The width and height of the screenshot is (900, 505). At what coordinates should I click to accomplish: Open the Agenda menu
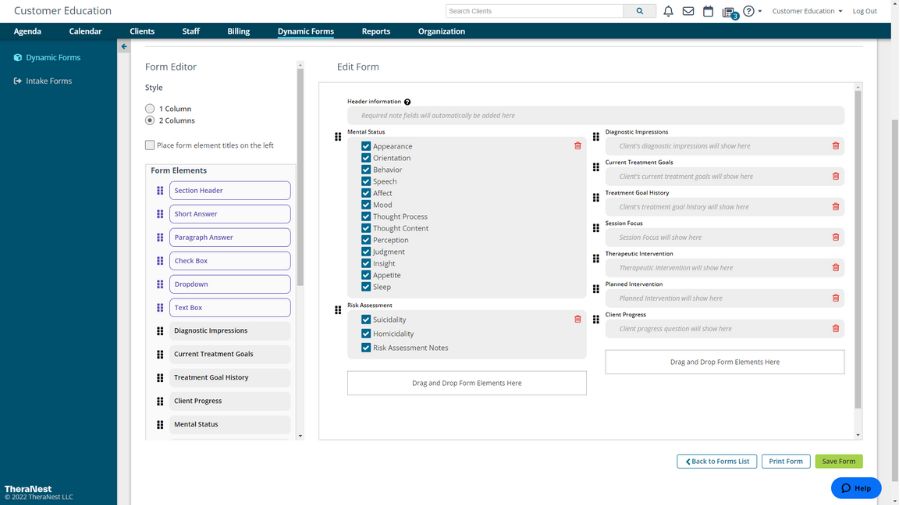[x=28, y=32]
